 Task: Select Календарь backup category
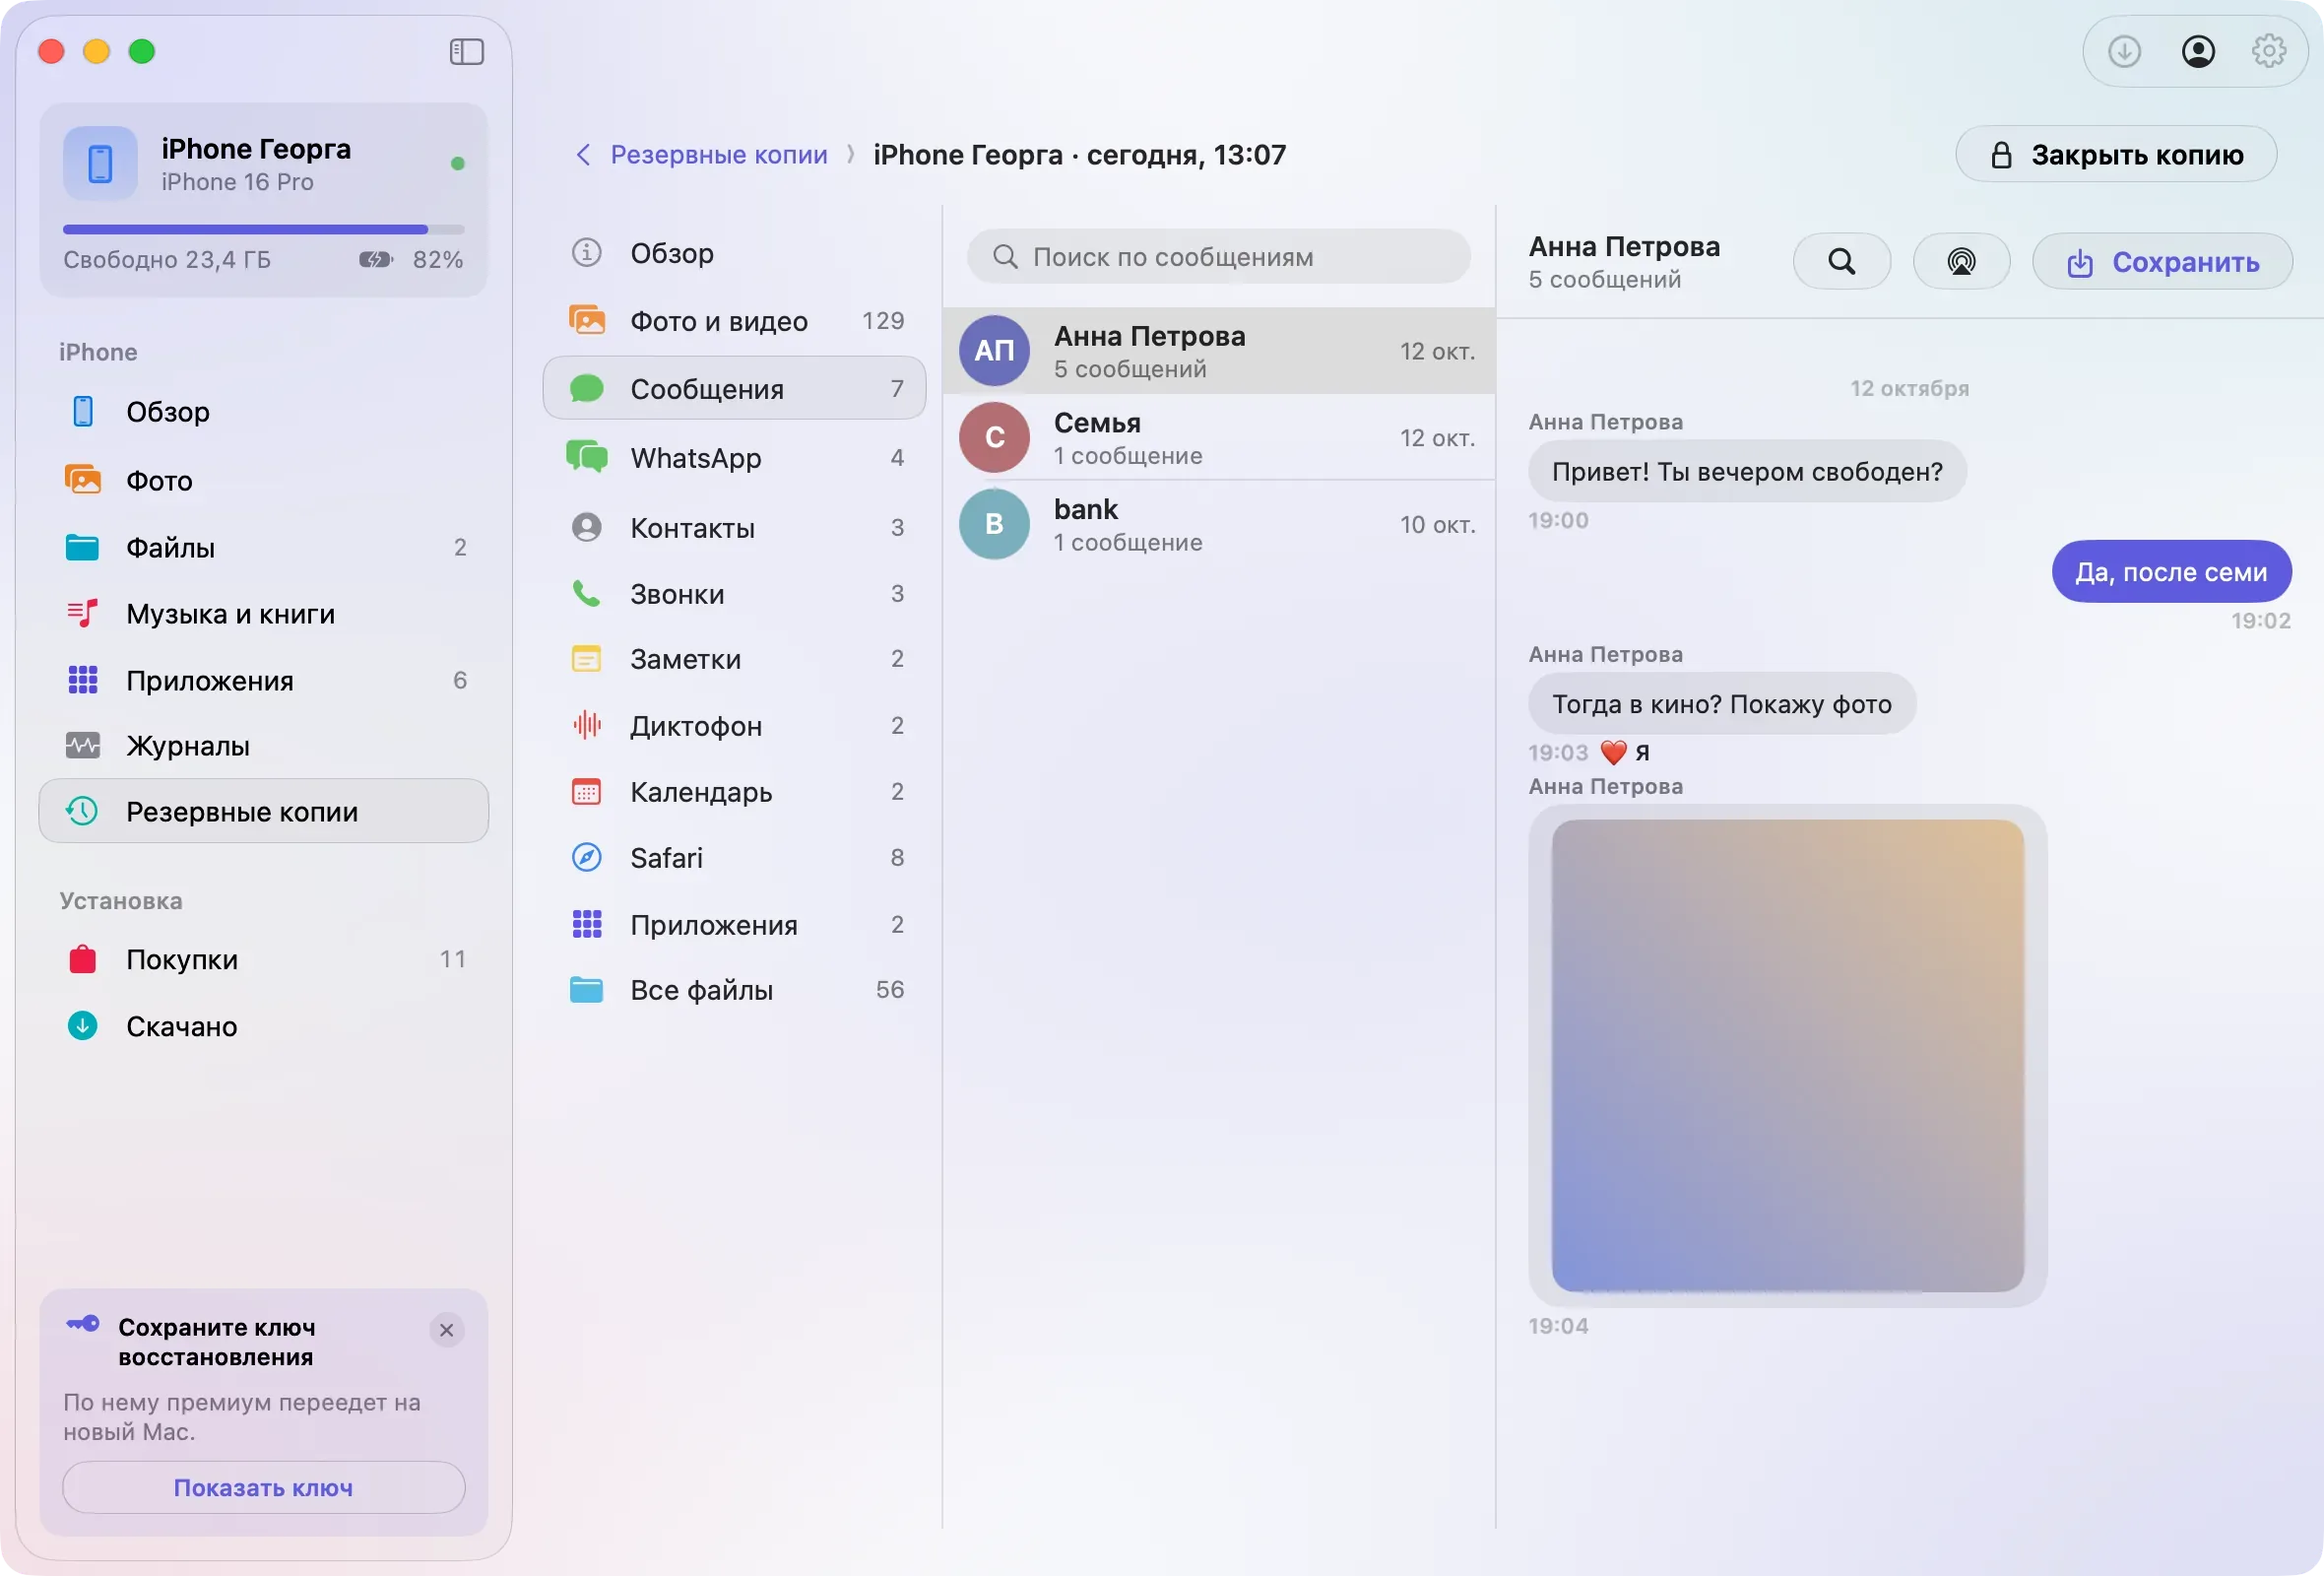[734, 792]
